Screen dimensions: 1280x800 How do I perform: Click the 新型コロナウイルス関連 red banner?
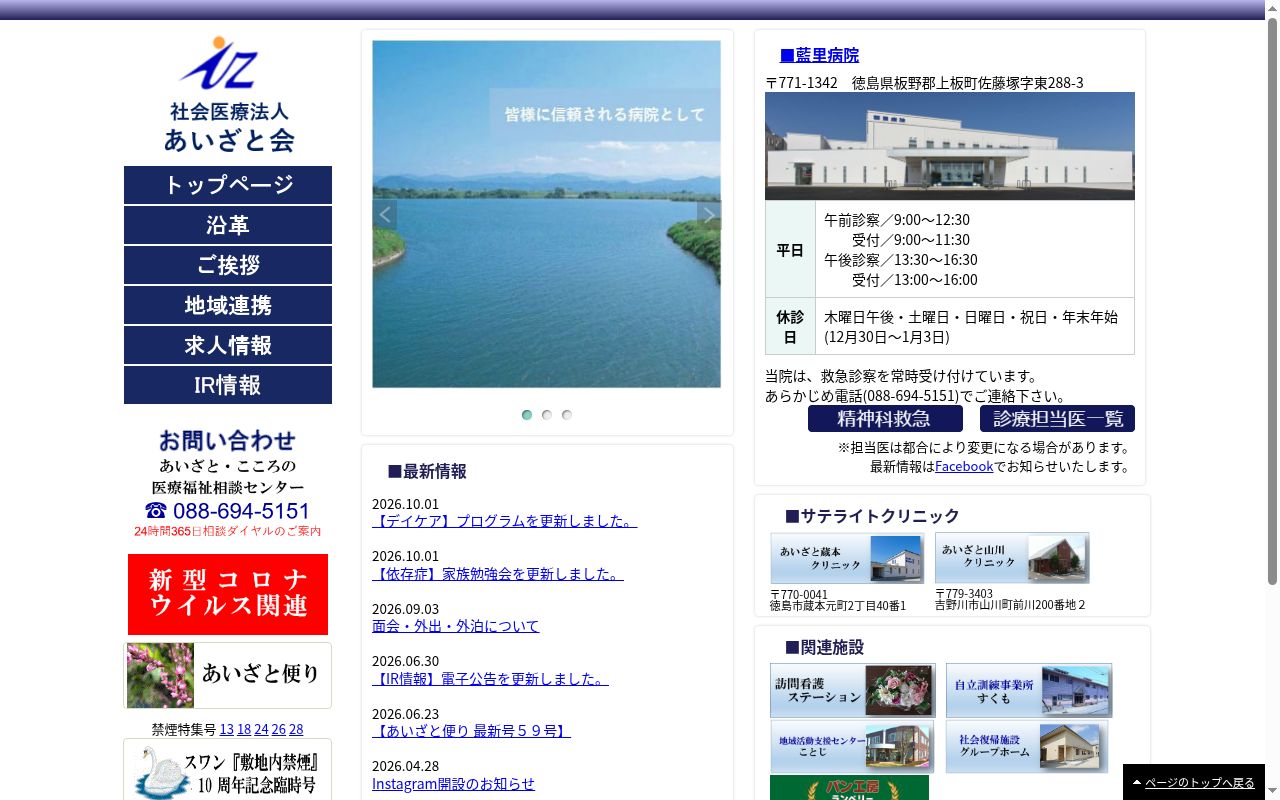(228, 594)
